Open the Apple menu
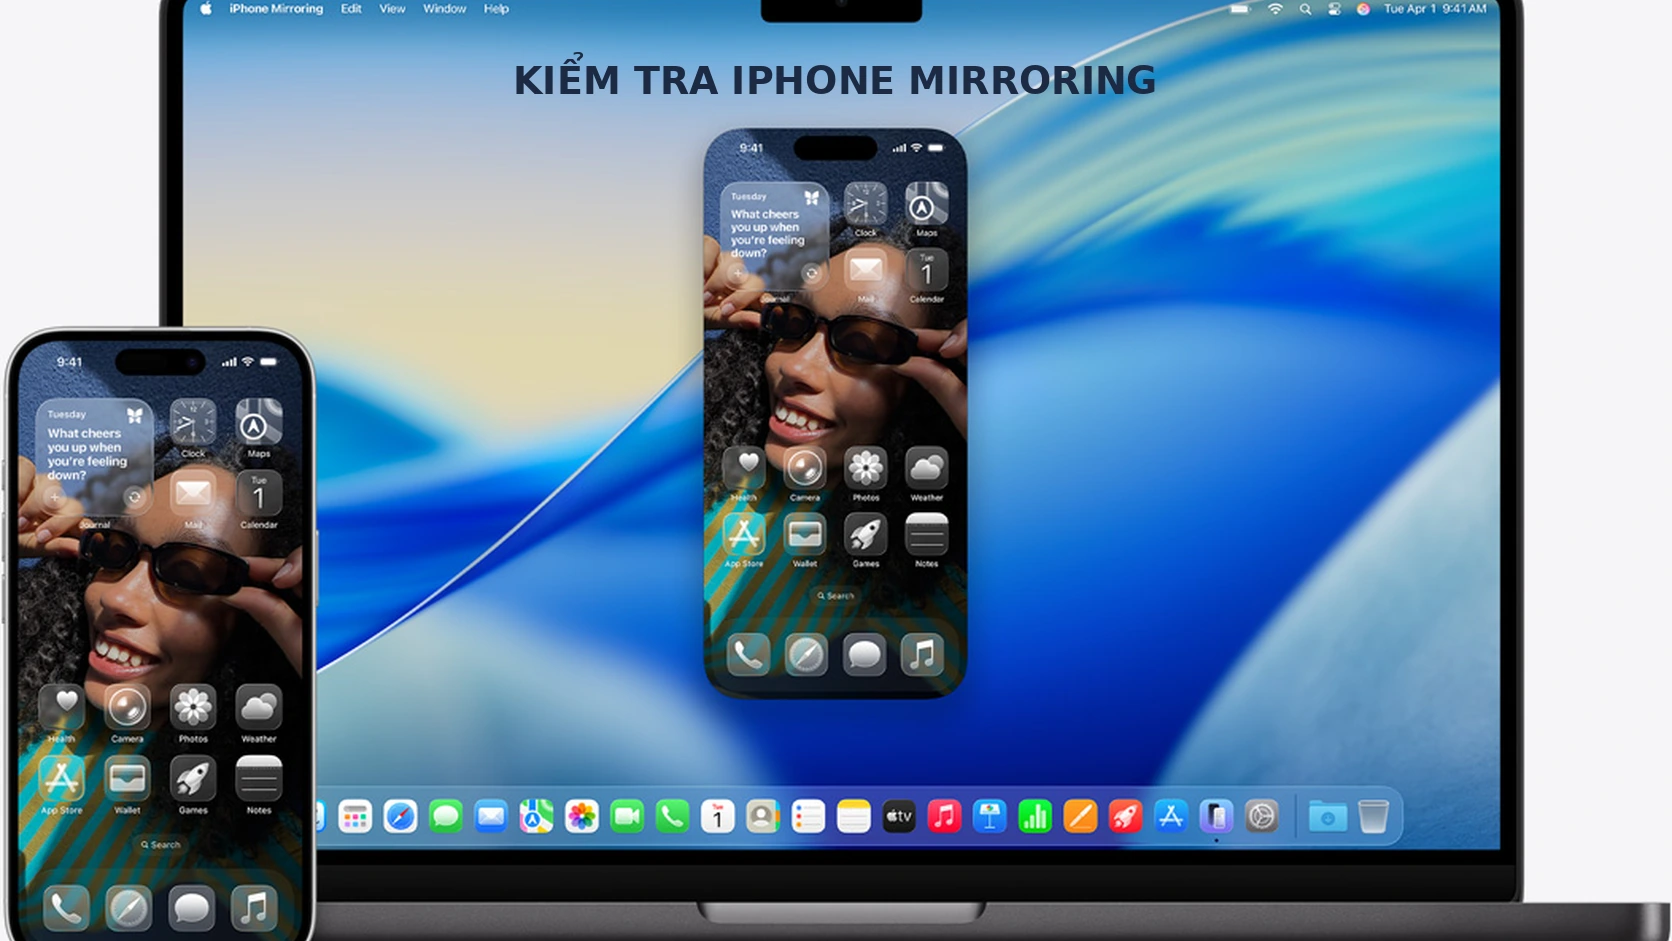 point(206,9)
